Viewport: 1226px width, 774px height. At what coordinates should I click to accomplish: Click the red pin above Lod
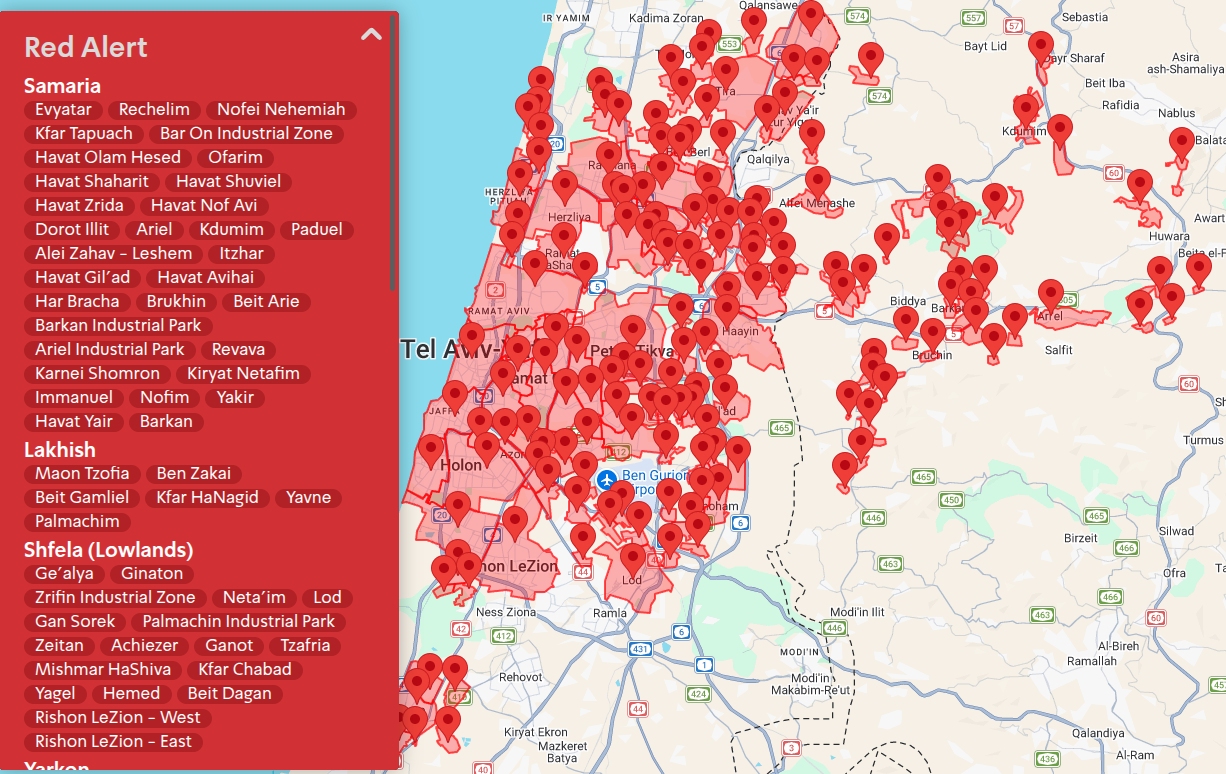[632, 558]
